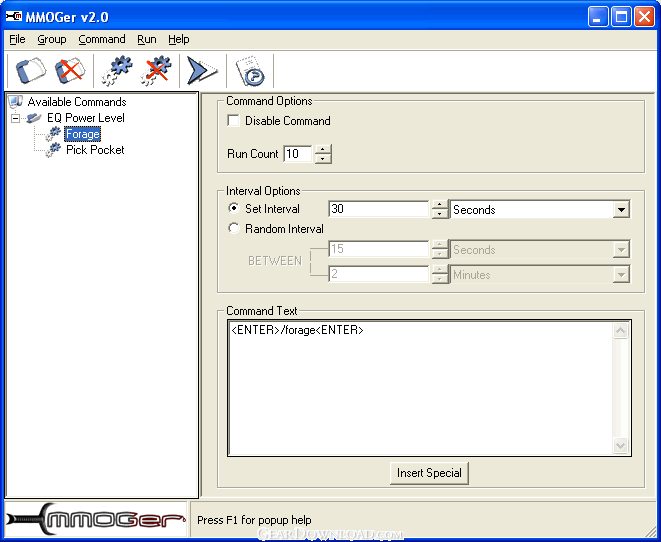Open the Run menu
Viewport: 661px width, 542px height.
pos(147,39)
